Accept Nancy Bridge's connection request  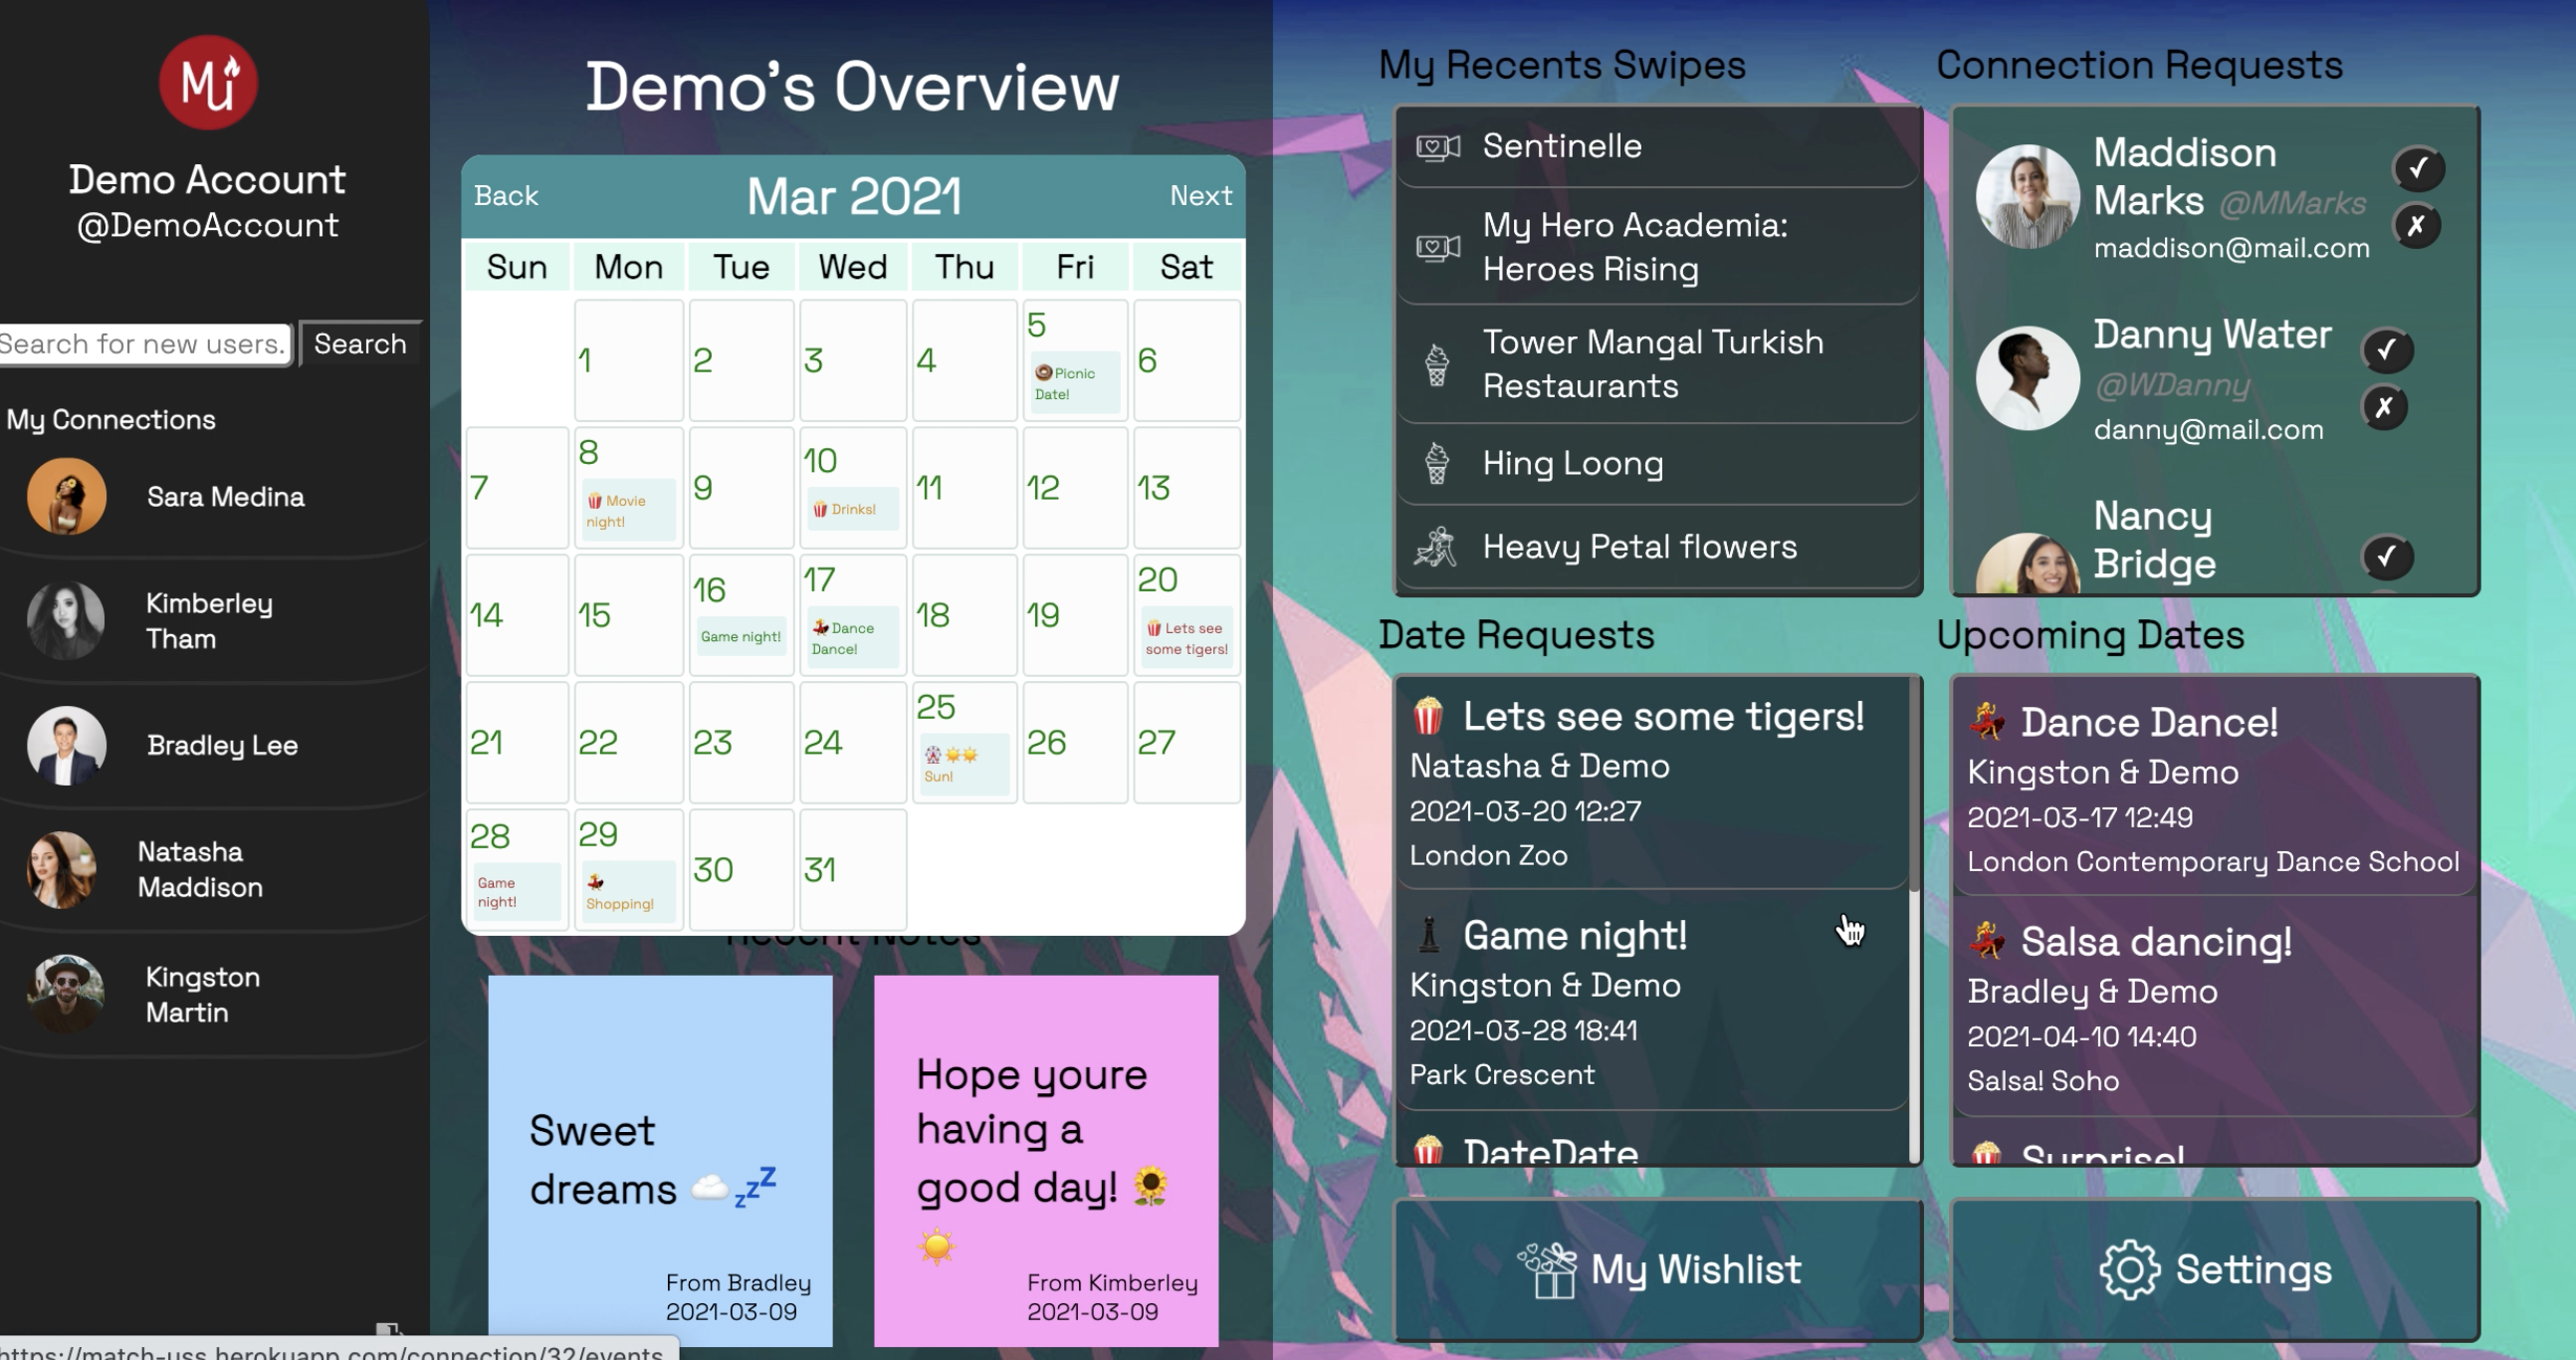click(2387, 556)
